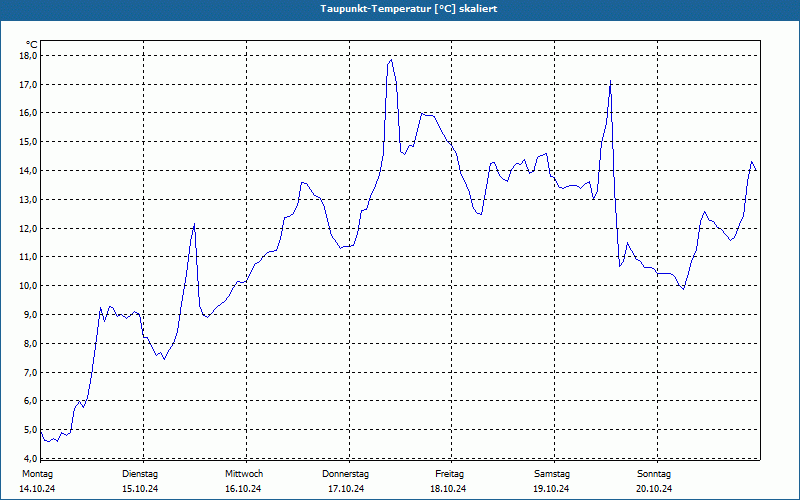Click the 'Mittwoch' day label
800x500 pixels.
click(244, 474)
